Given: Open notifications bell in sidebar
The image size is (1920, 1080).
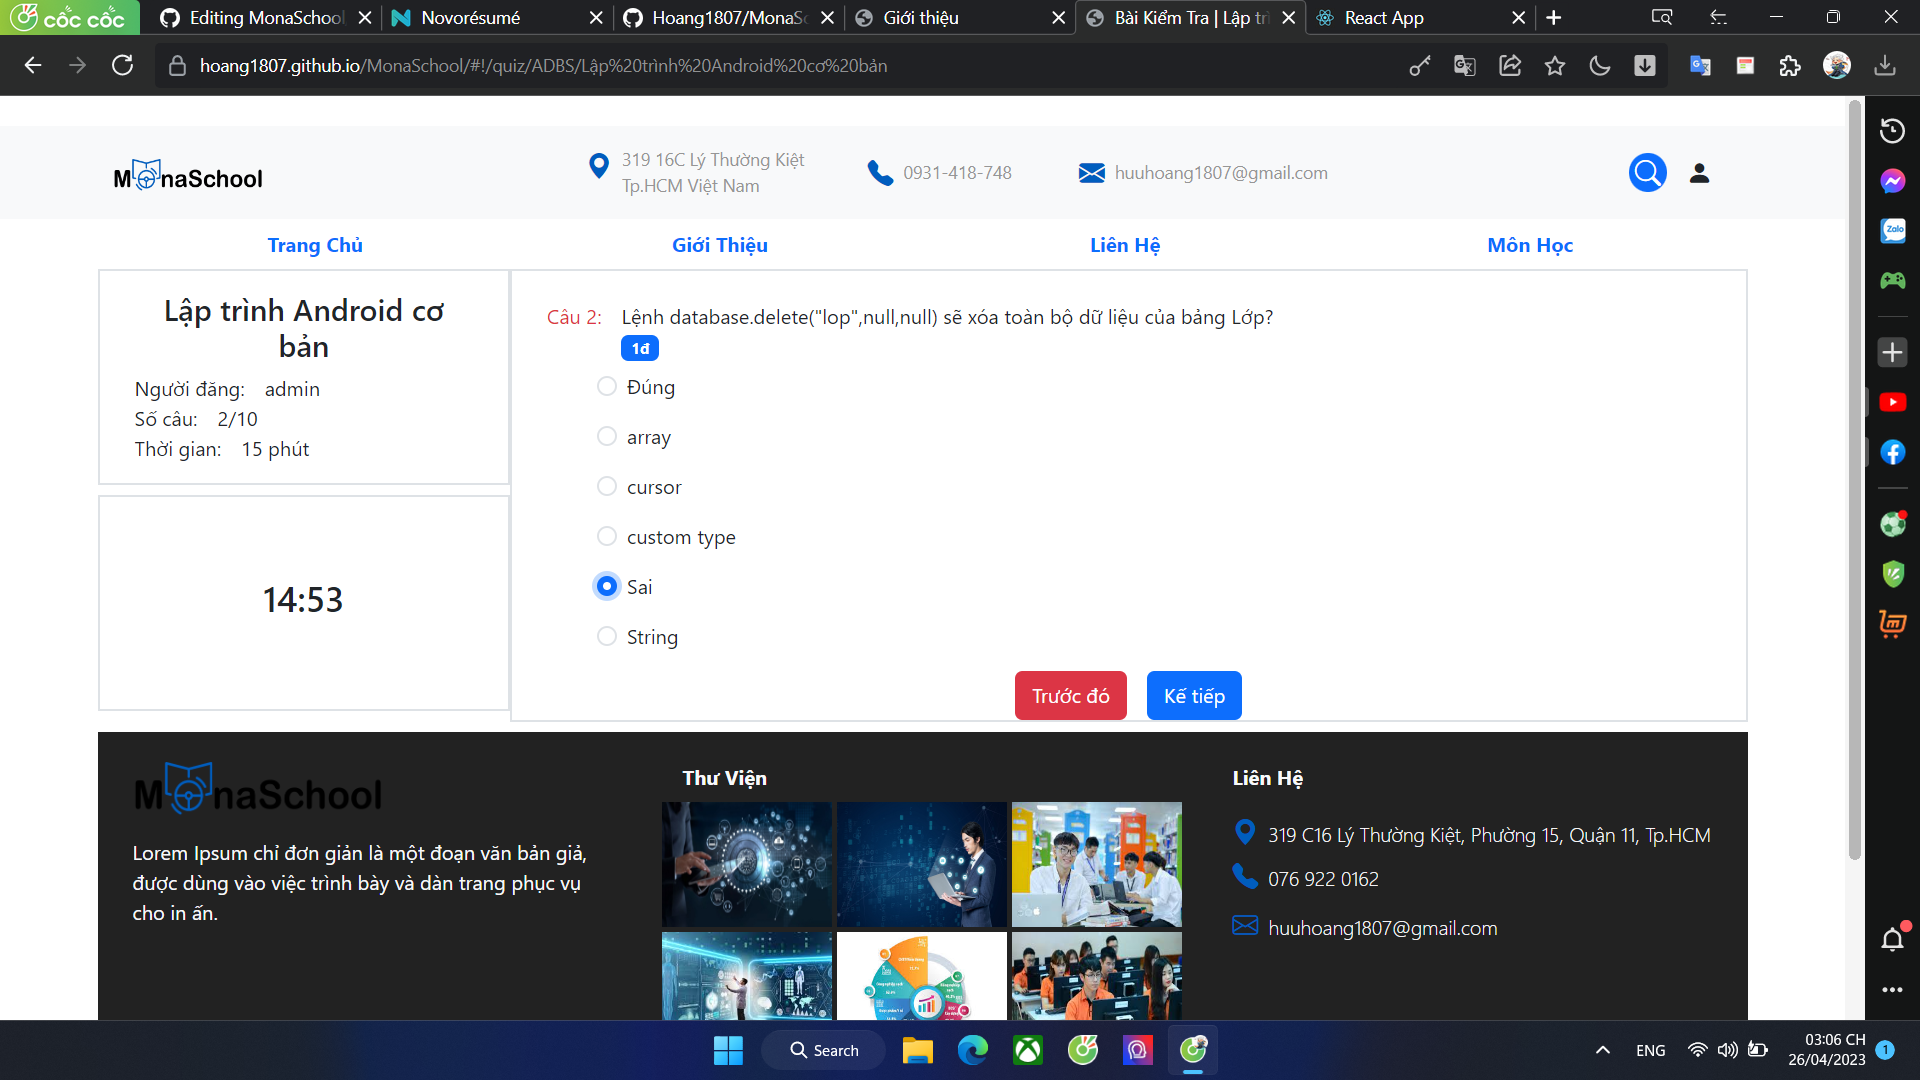Looking at the screenshot, I should (x=1892, y=940).
